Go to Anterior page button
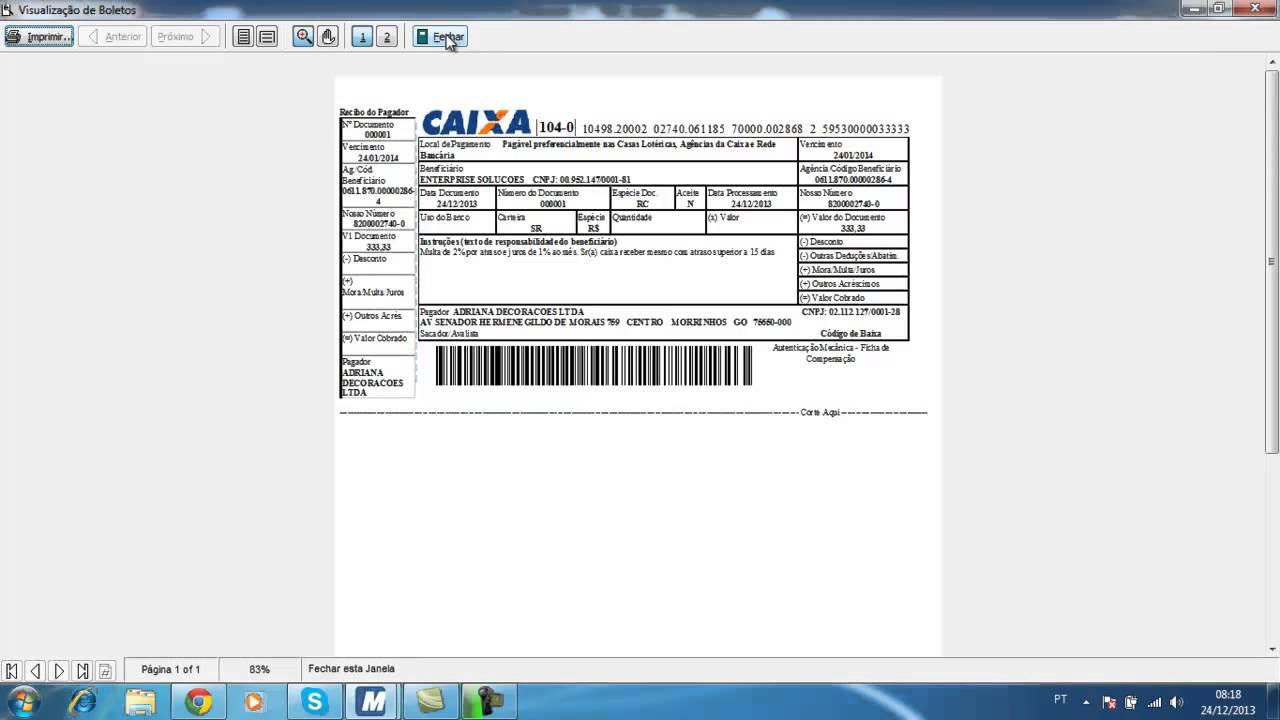 click(111, 37)
